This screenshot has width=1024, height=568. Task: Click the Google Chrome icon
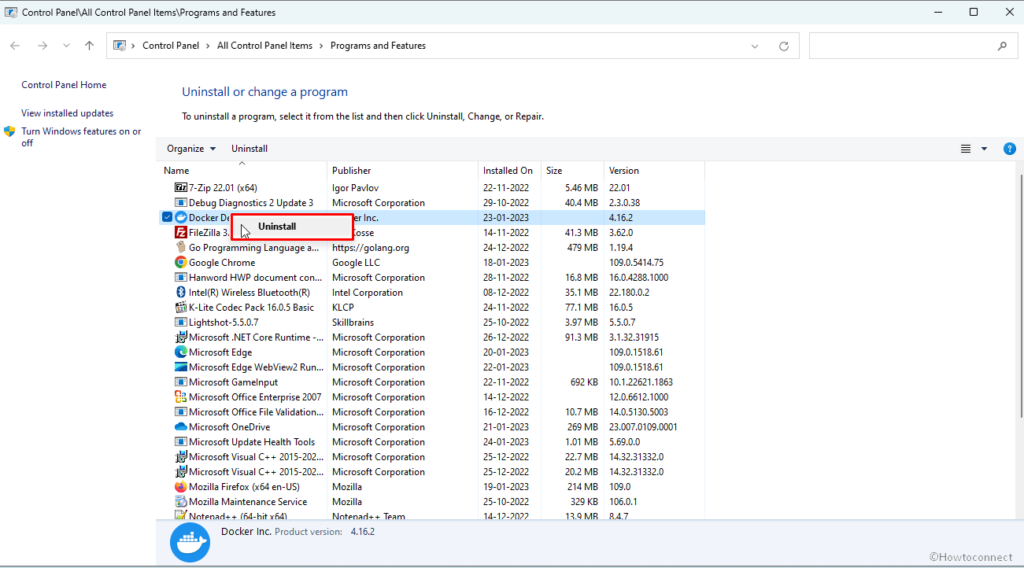coord(181,262)
